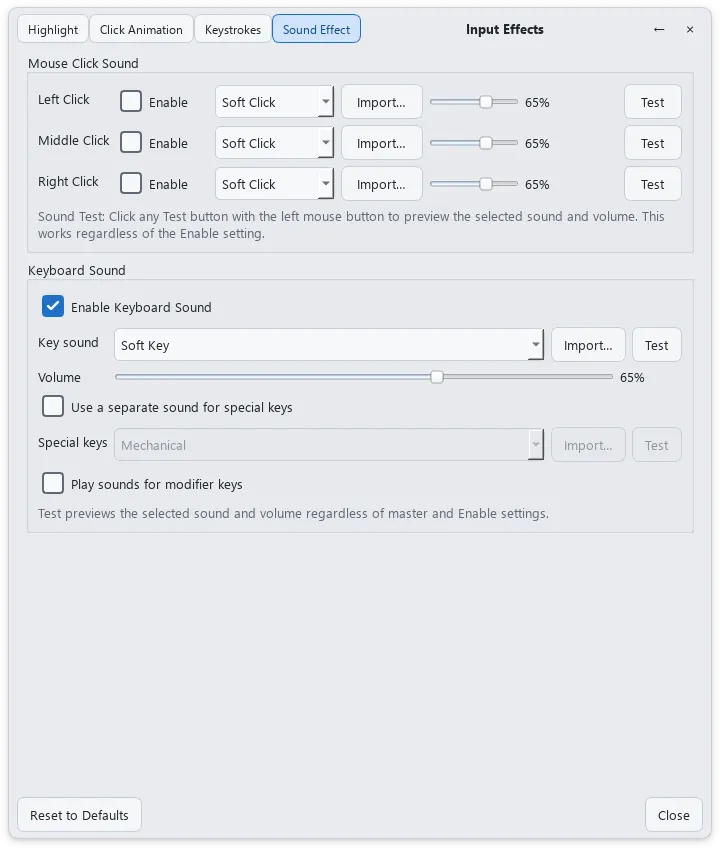Click Reset to Defaults button
720x848 pixels.
(x=80, y=814)
